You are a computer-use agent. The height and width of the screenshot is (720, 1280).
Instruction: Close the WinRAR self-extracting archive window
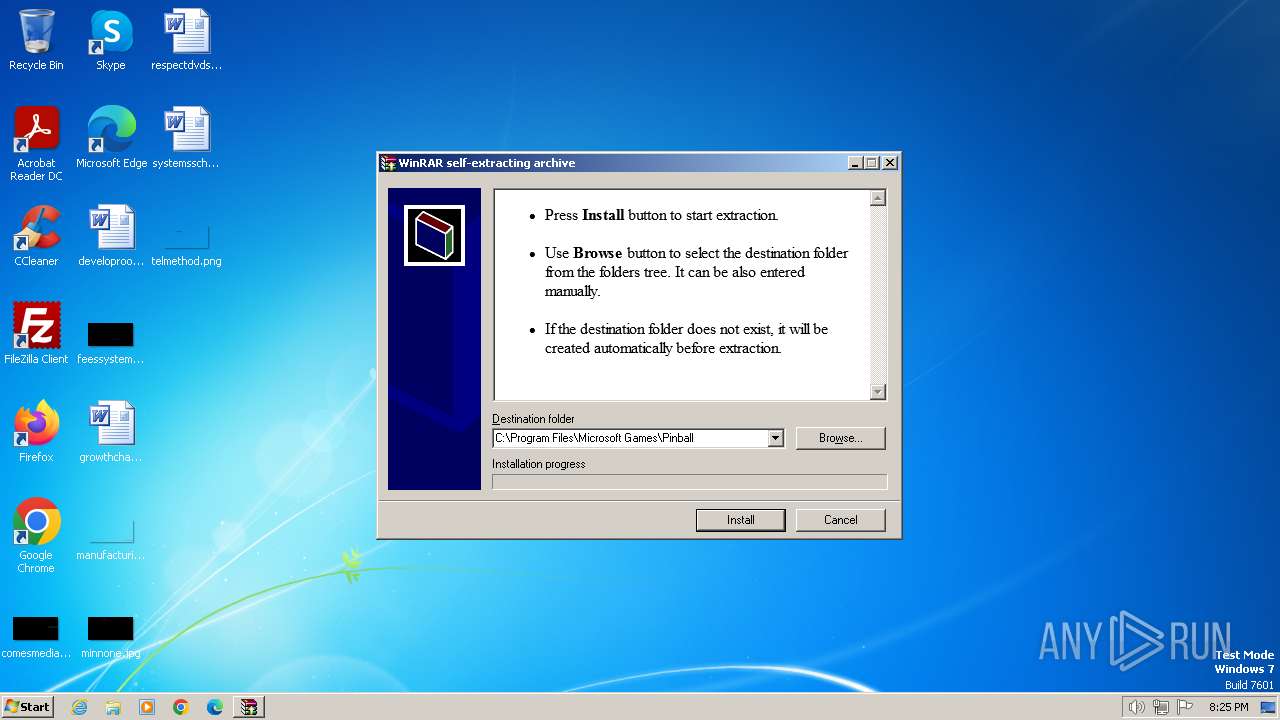click(890, 163)
